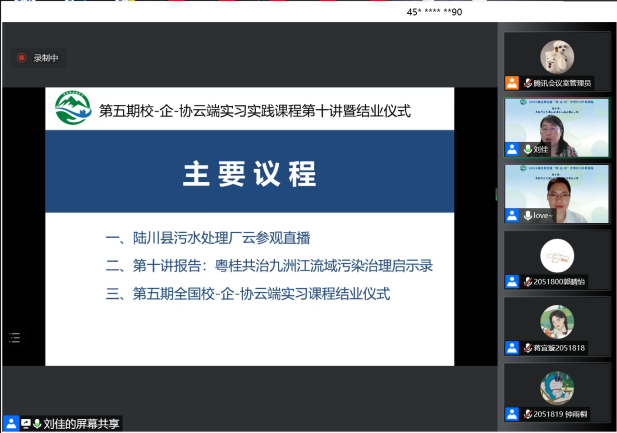Image resolution: width=617 pixels, height=433 pixels.
Task: Click agenda item 陆川县污水处理厂云参观直播
Action: (208, 238)
